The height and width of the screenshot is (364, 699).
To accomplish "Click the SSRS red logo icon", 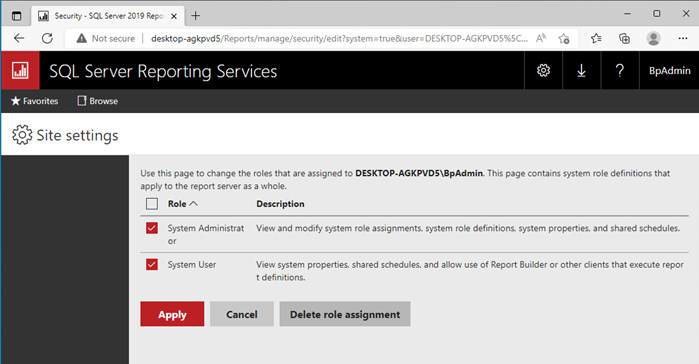I will click(21, 70).
